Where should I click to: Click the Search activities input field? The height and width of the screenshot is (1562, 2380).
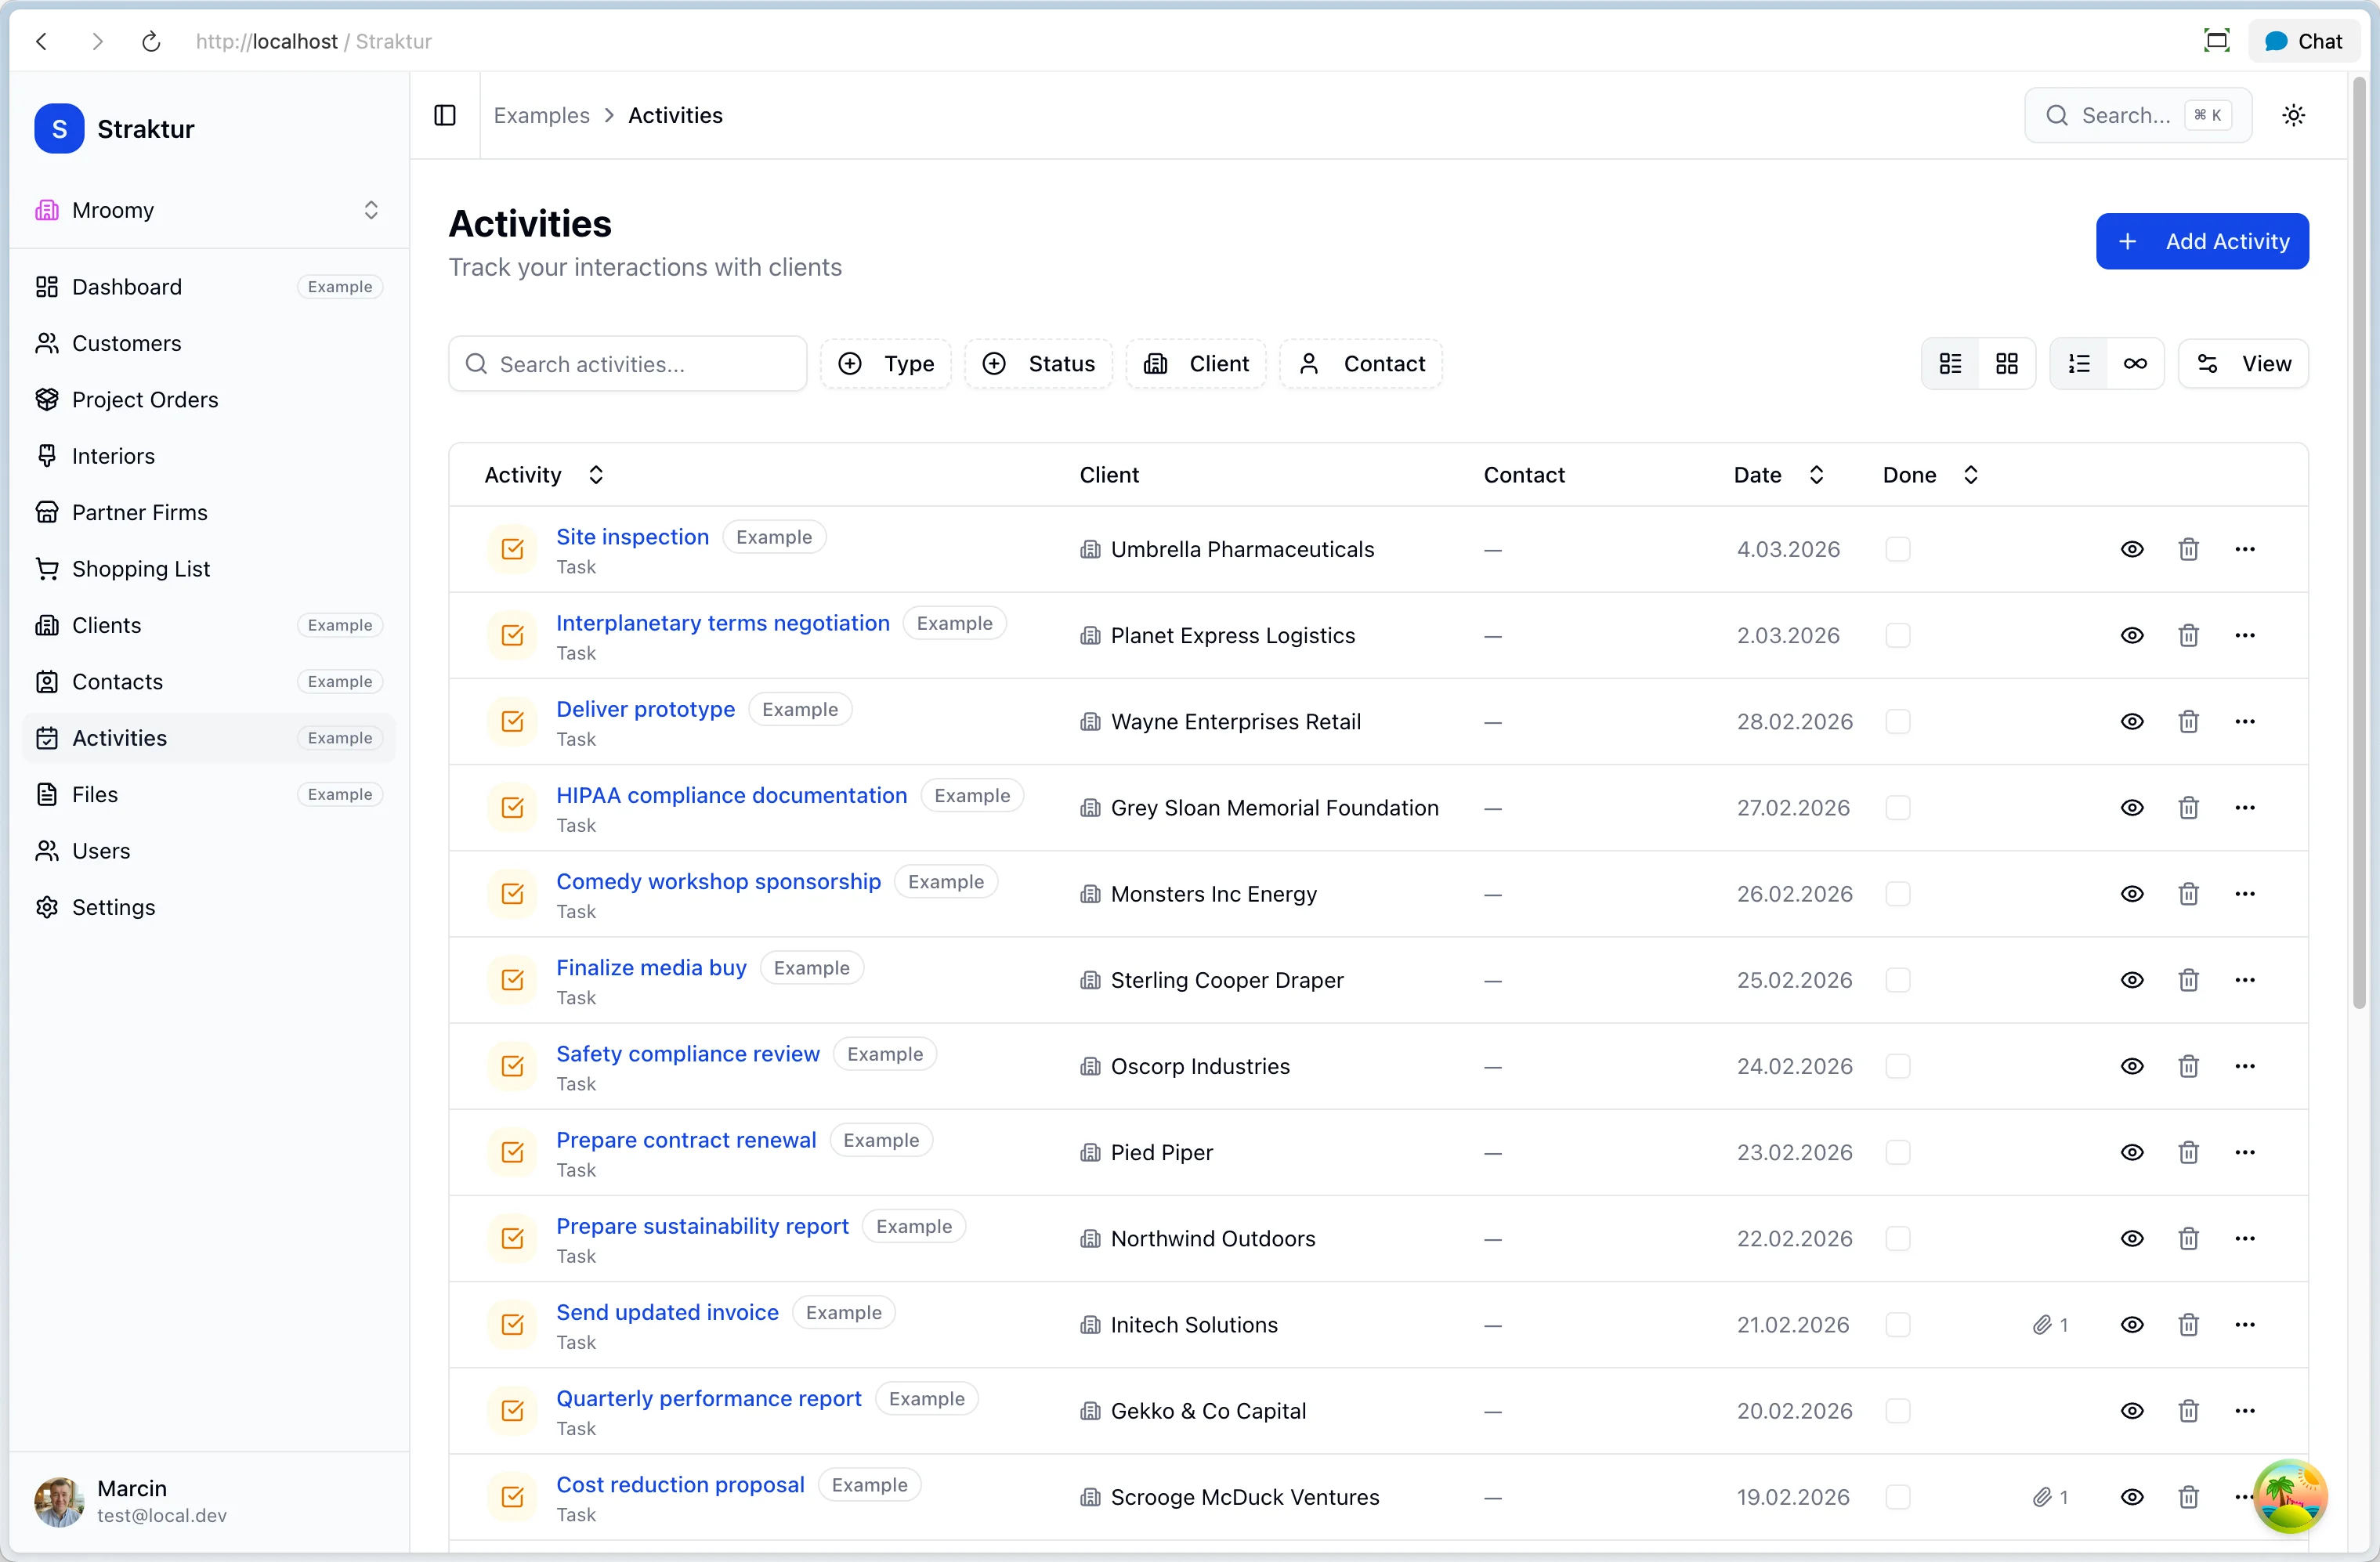pyautogui.click(x=627, y=363)
